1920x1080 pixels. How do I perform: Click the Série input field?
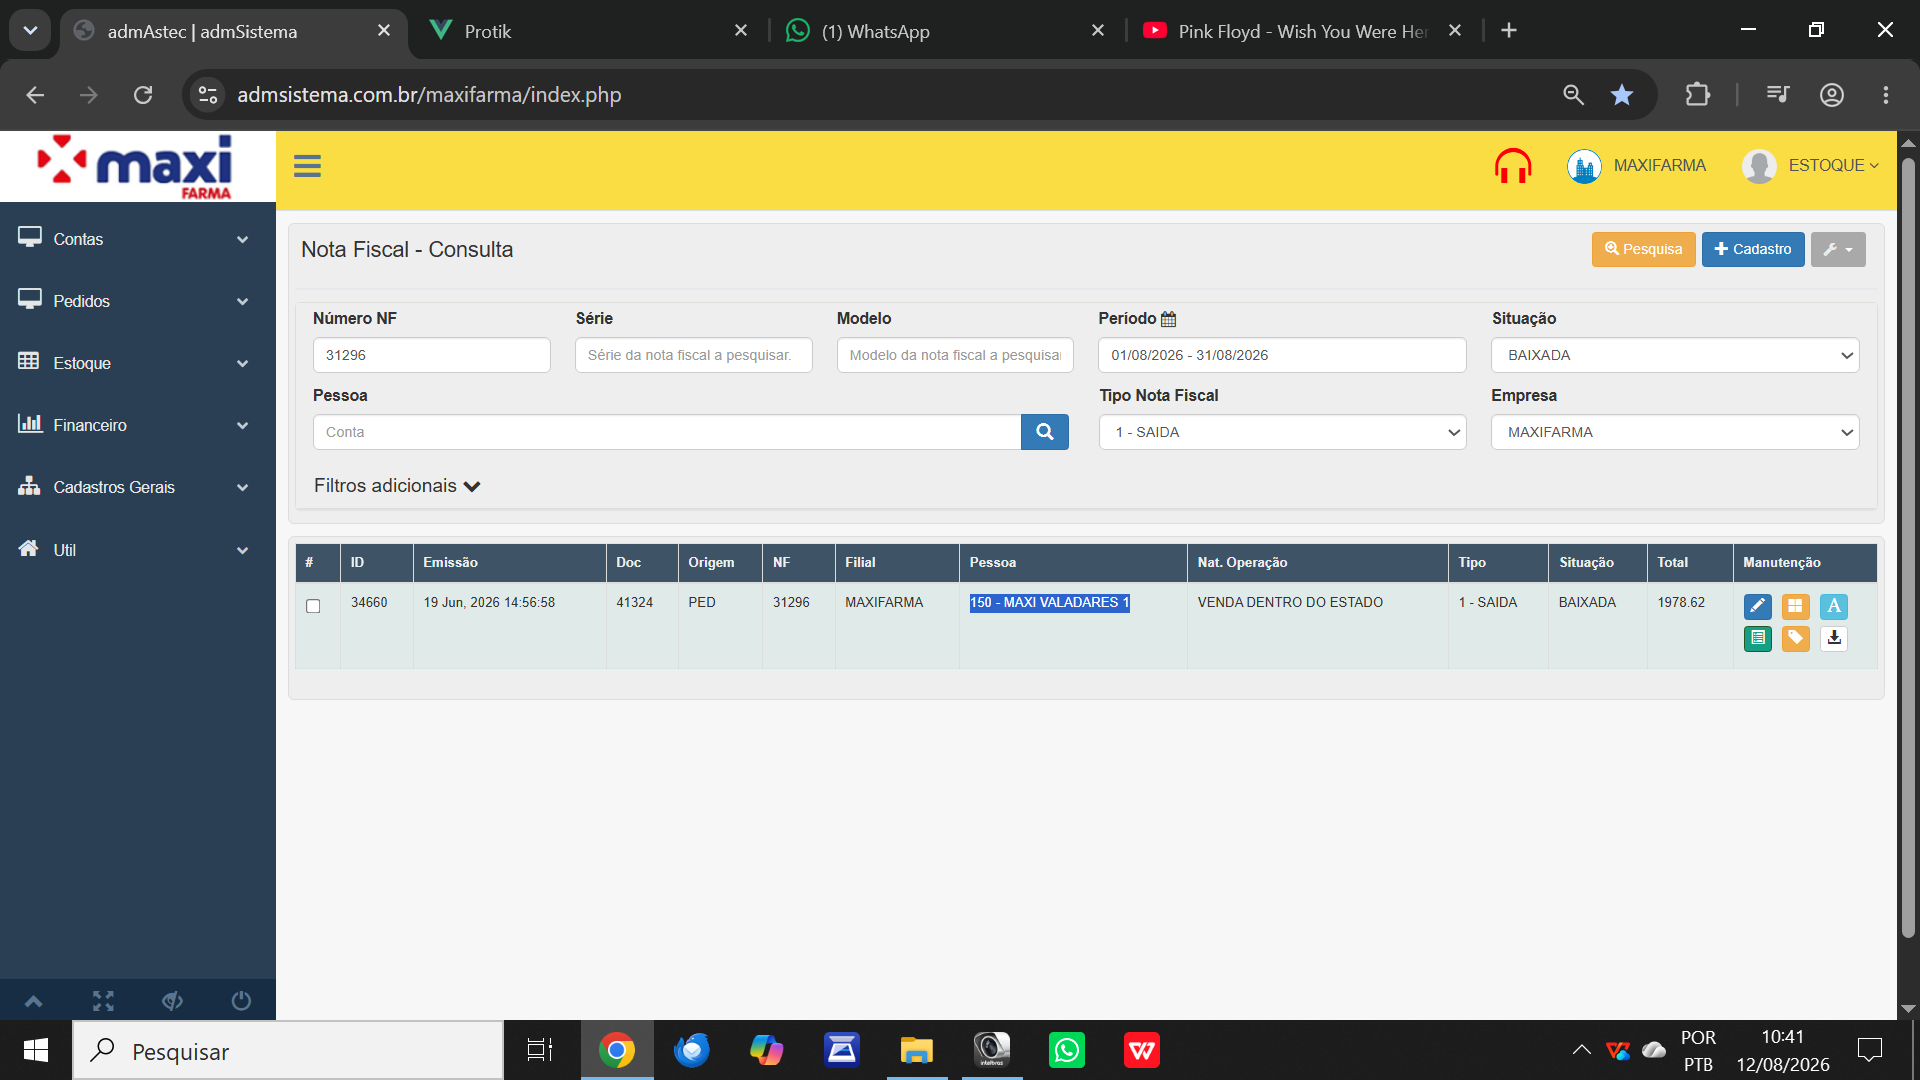(x=693, y=355)
